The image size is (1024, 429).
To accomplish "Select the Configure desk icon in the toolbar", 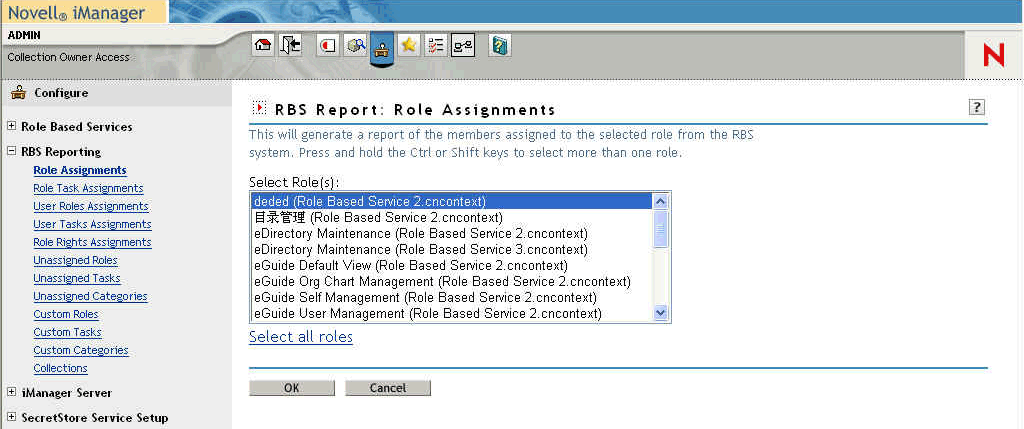I will (x=382, y=48).
